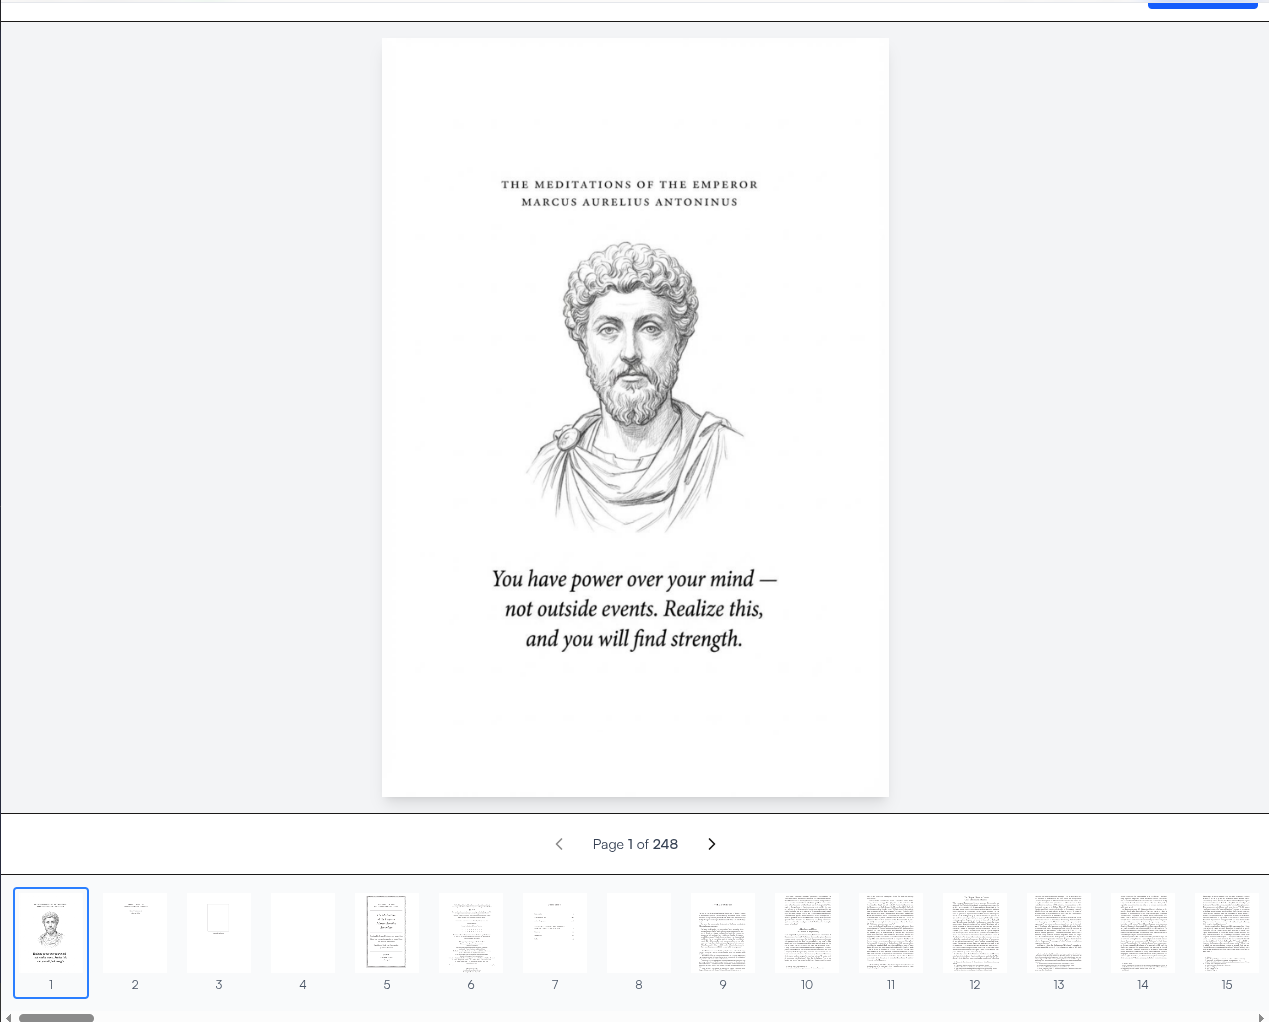Viewport: 1269px width, 1022px height.
Task: Select the blank page 8 thumbnail
Action: click(639, 932)
